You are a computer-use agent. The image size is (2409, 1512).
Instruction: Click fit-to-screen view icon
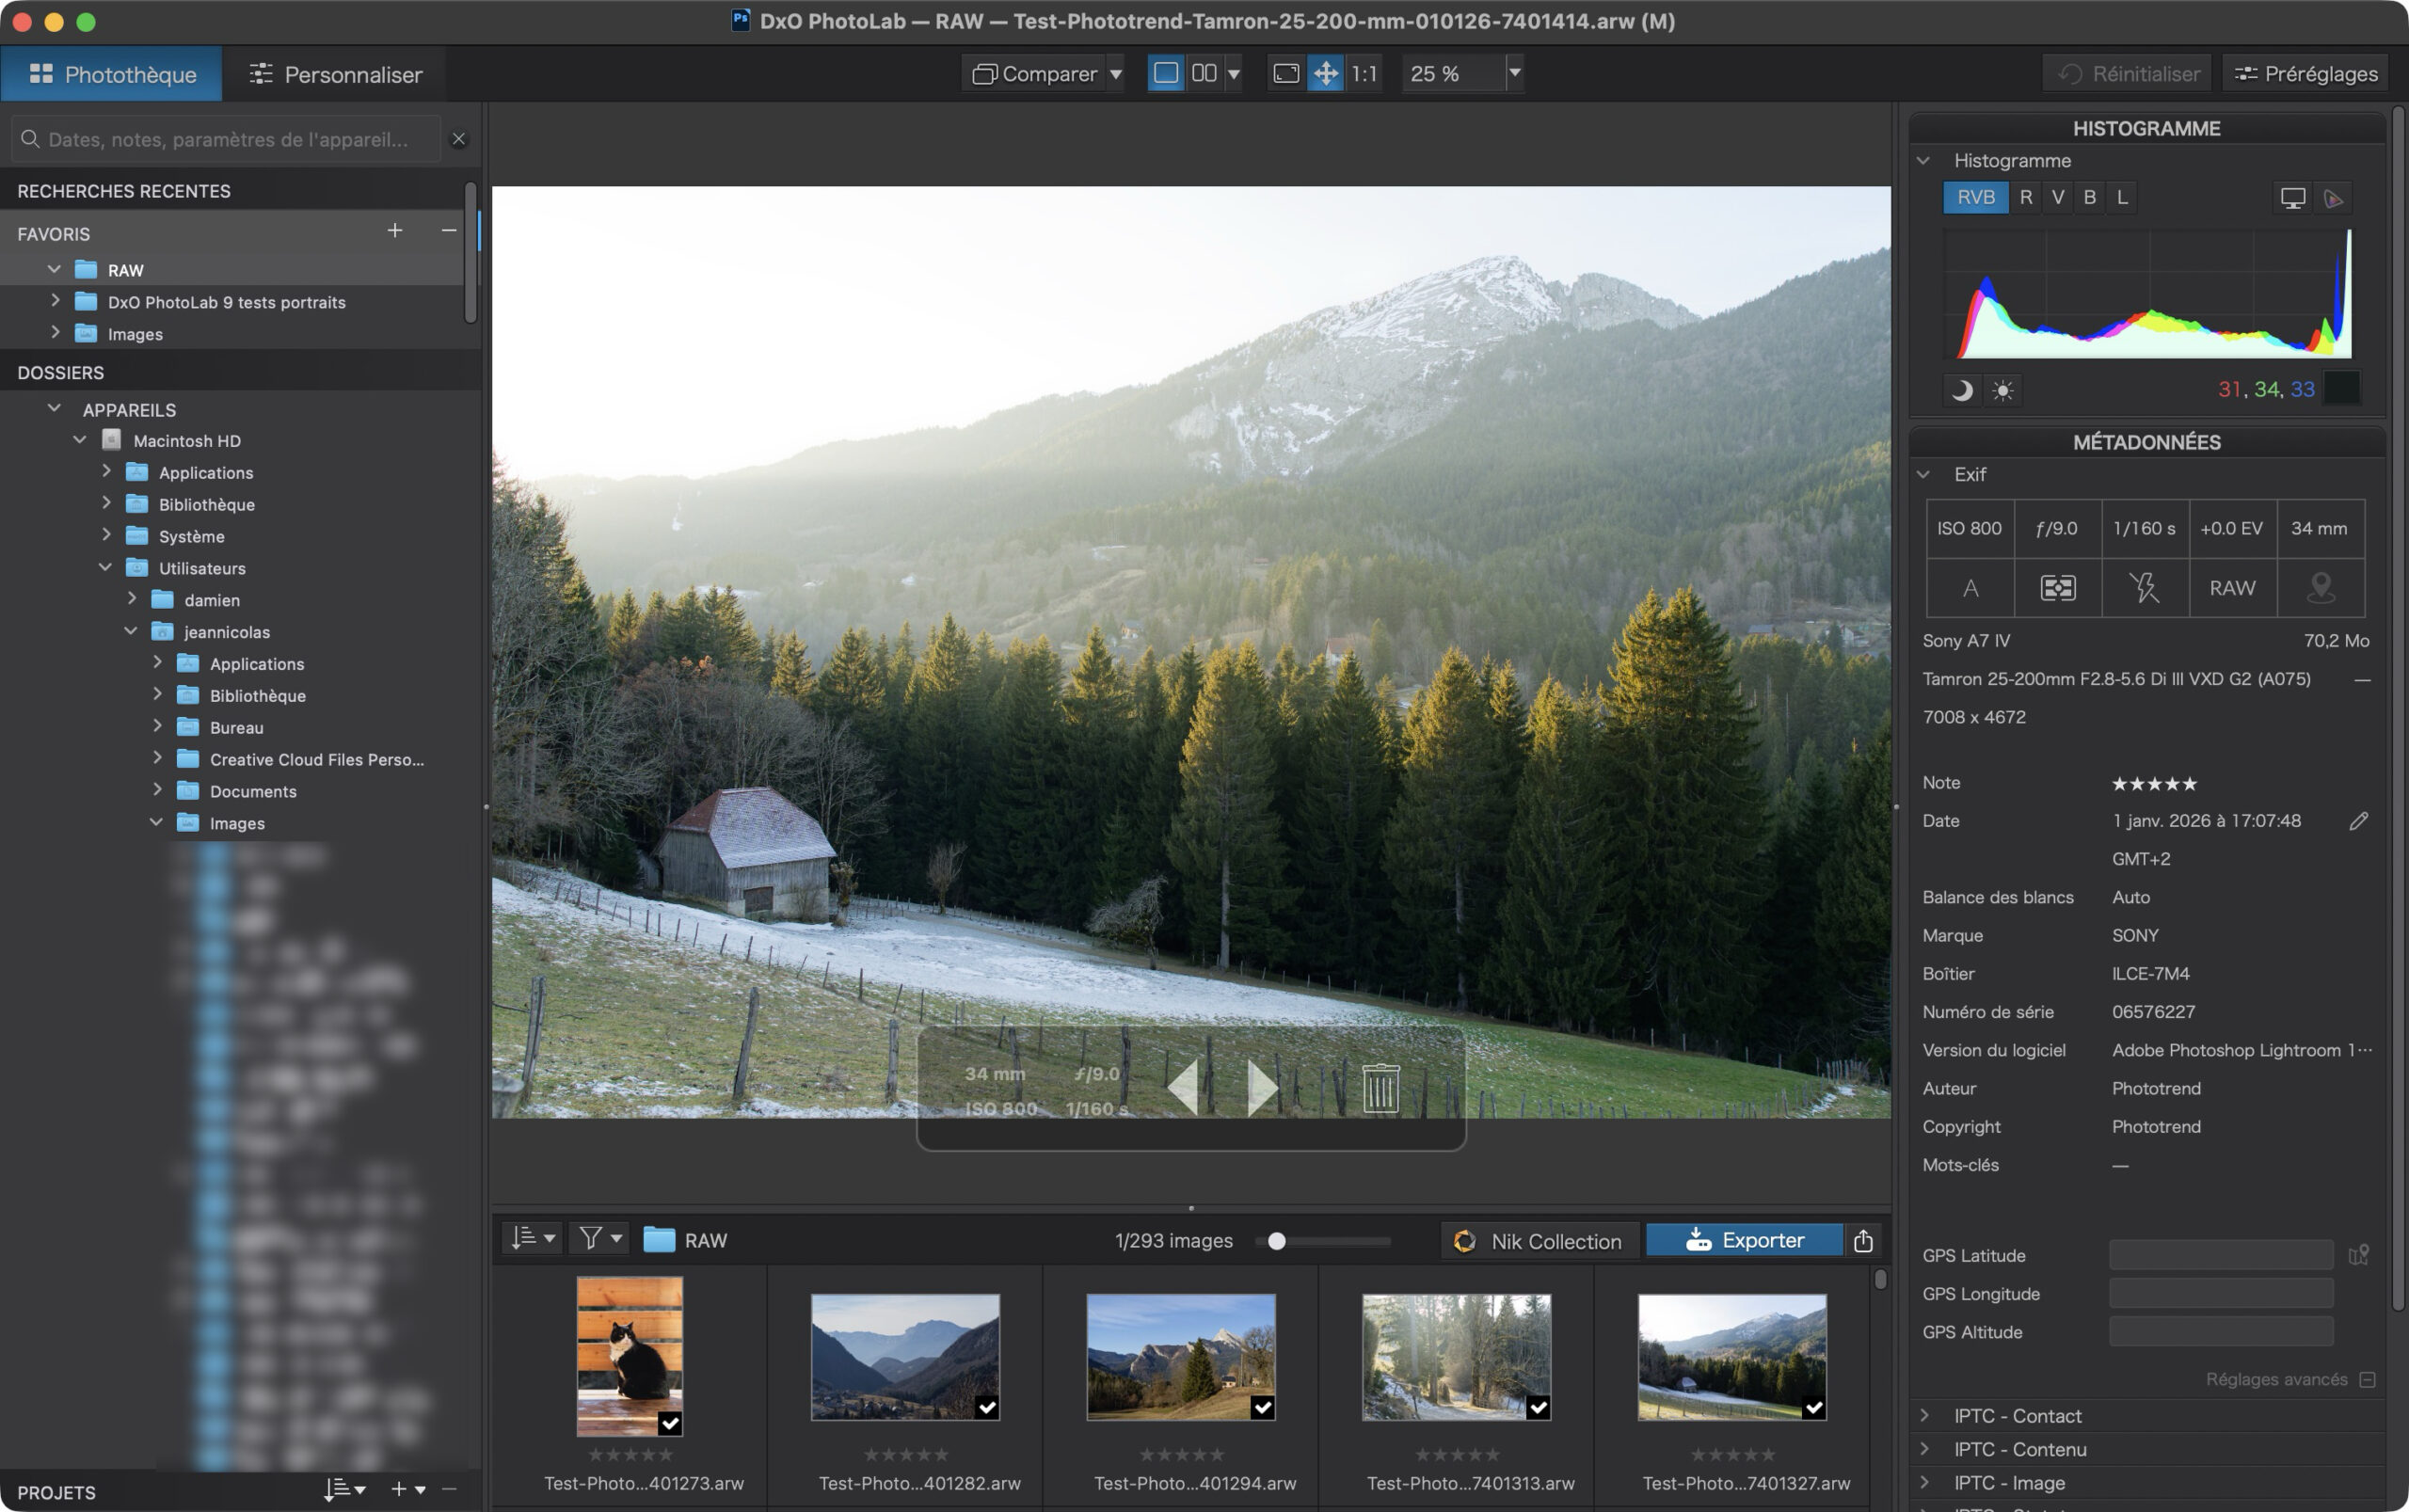1286,73
